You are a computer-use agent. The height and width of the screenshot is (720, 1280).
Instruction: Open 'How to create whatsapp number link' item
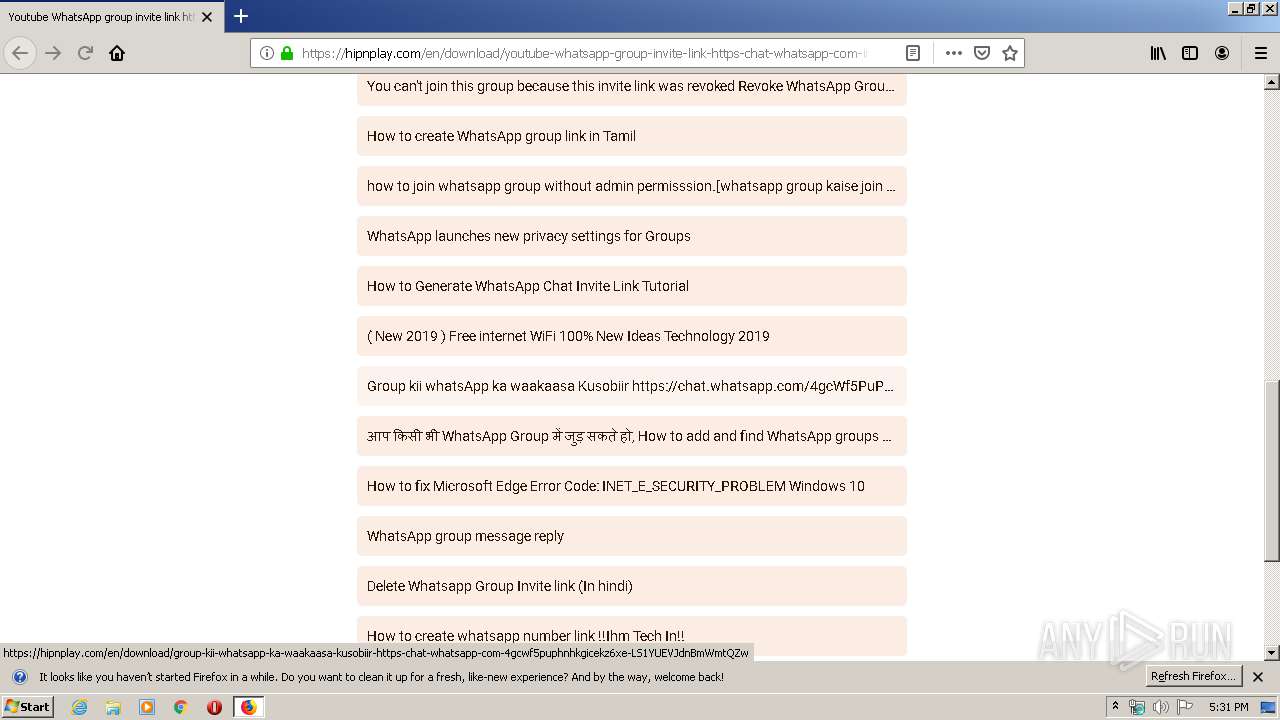click(632, 636)
